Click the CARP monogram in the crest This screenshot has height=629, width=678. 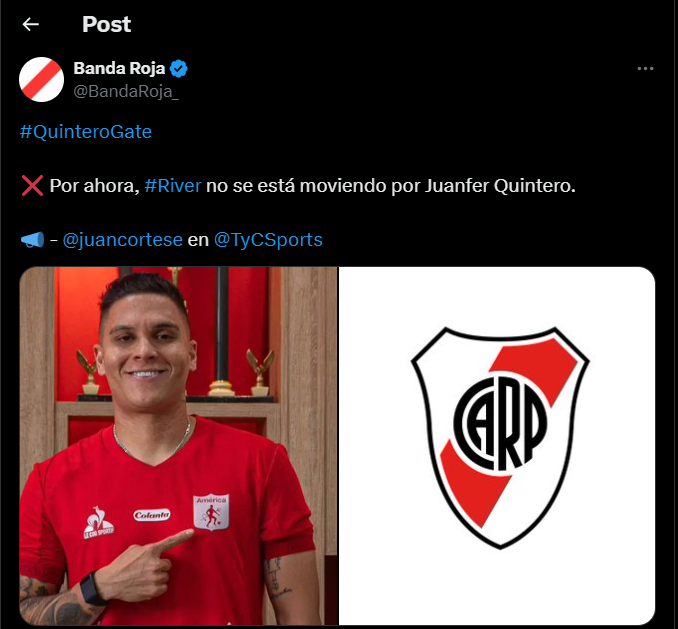tap(500, 423)
